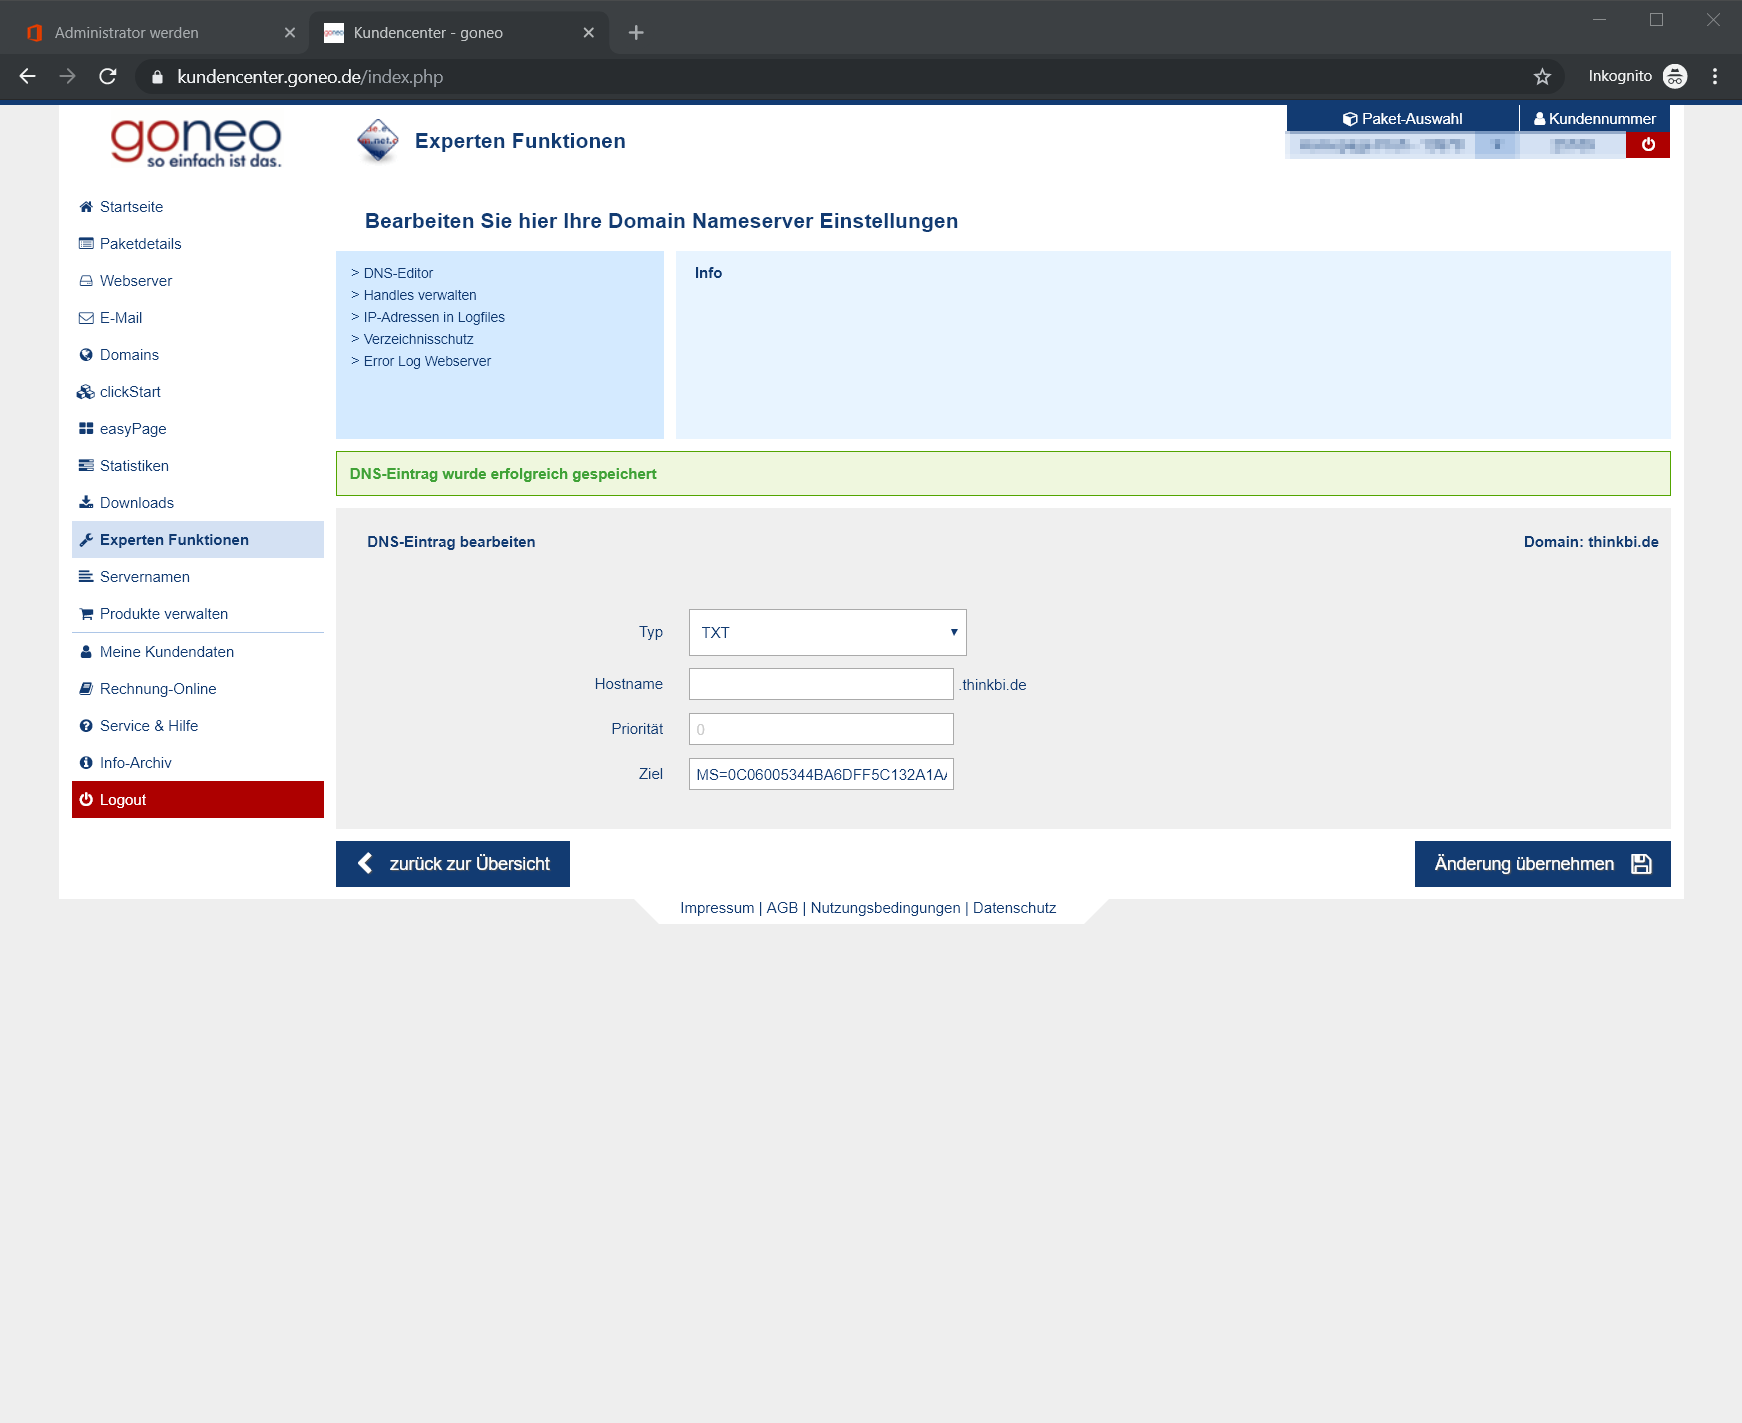Click zurück zur Übersicht button
The image size is (1742, 1423).
click(x=453, y=864)
